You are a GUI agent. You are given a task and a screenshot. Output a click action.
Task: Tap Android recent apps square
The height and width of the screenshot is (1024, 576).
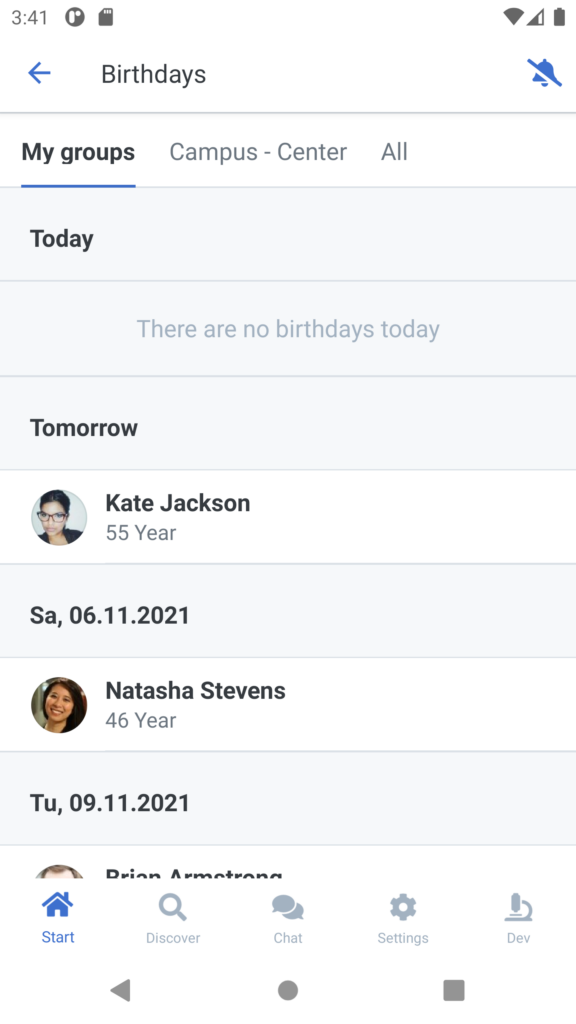pos(454,990)
